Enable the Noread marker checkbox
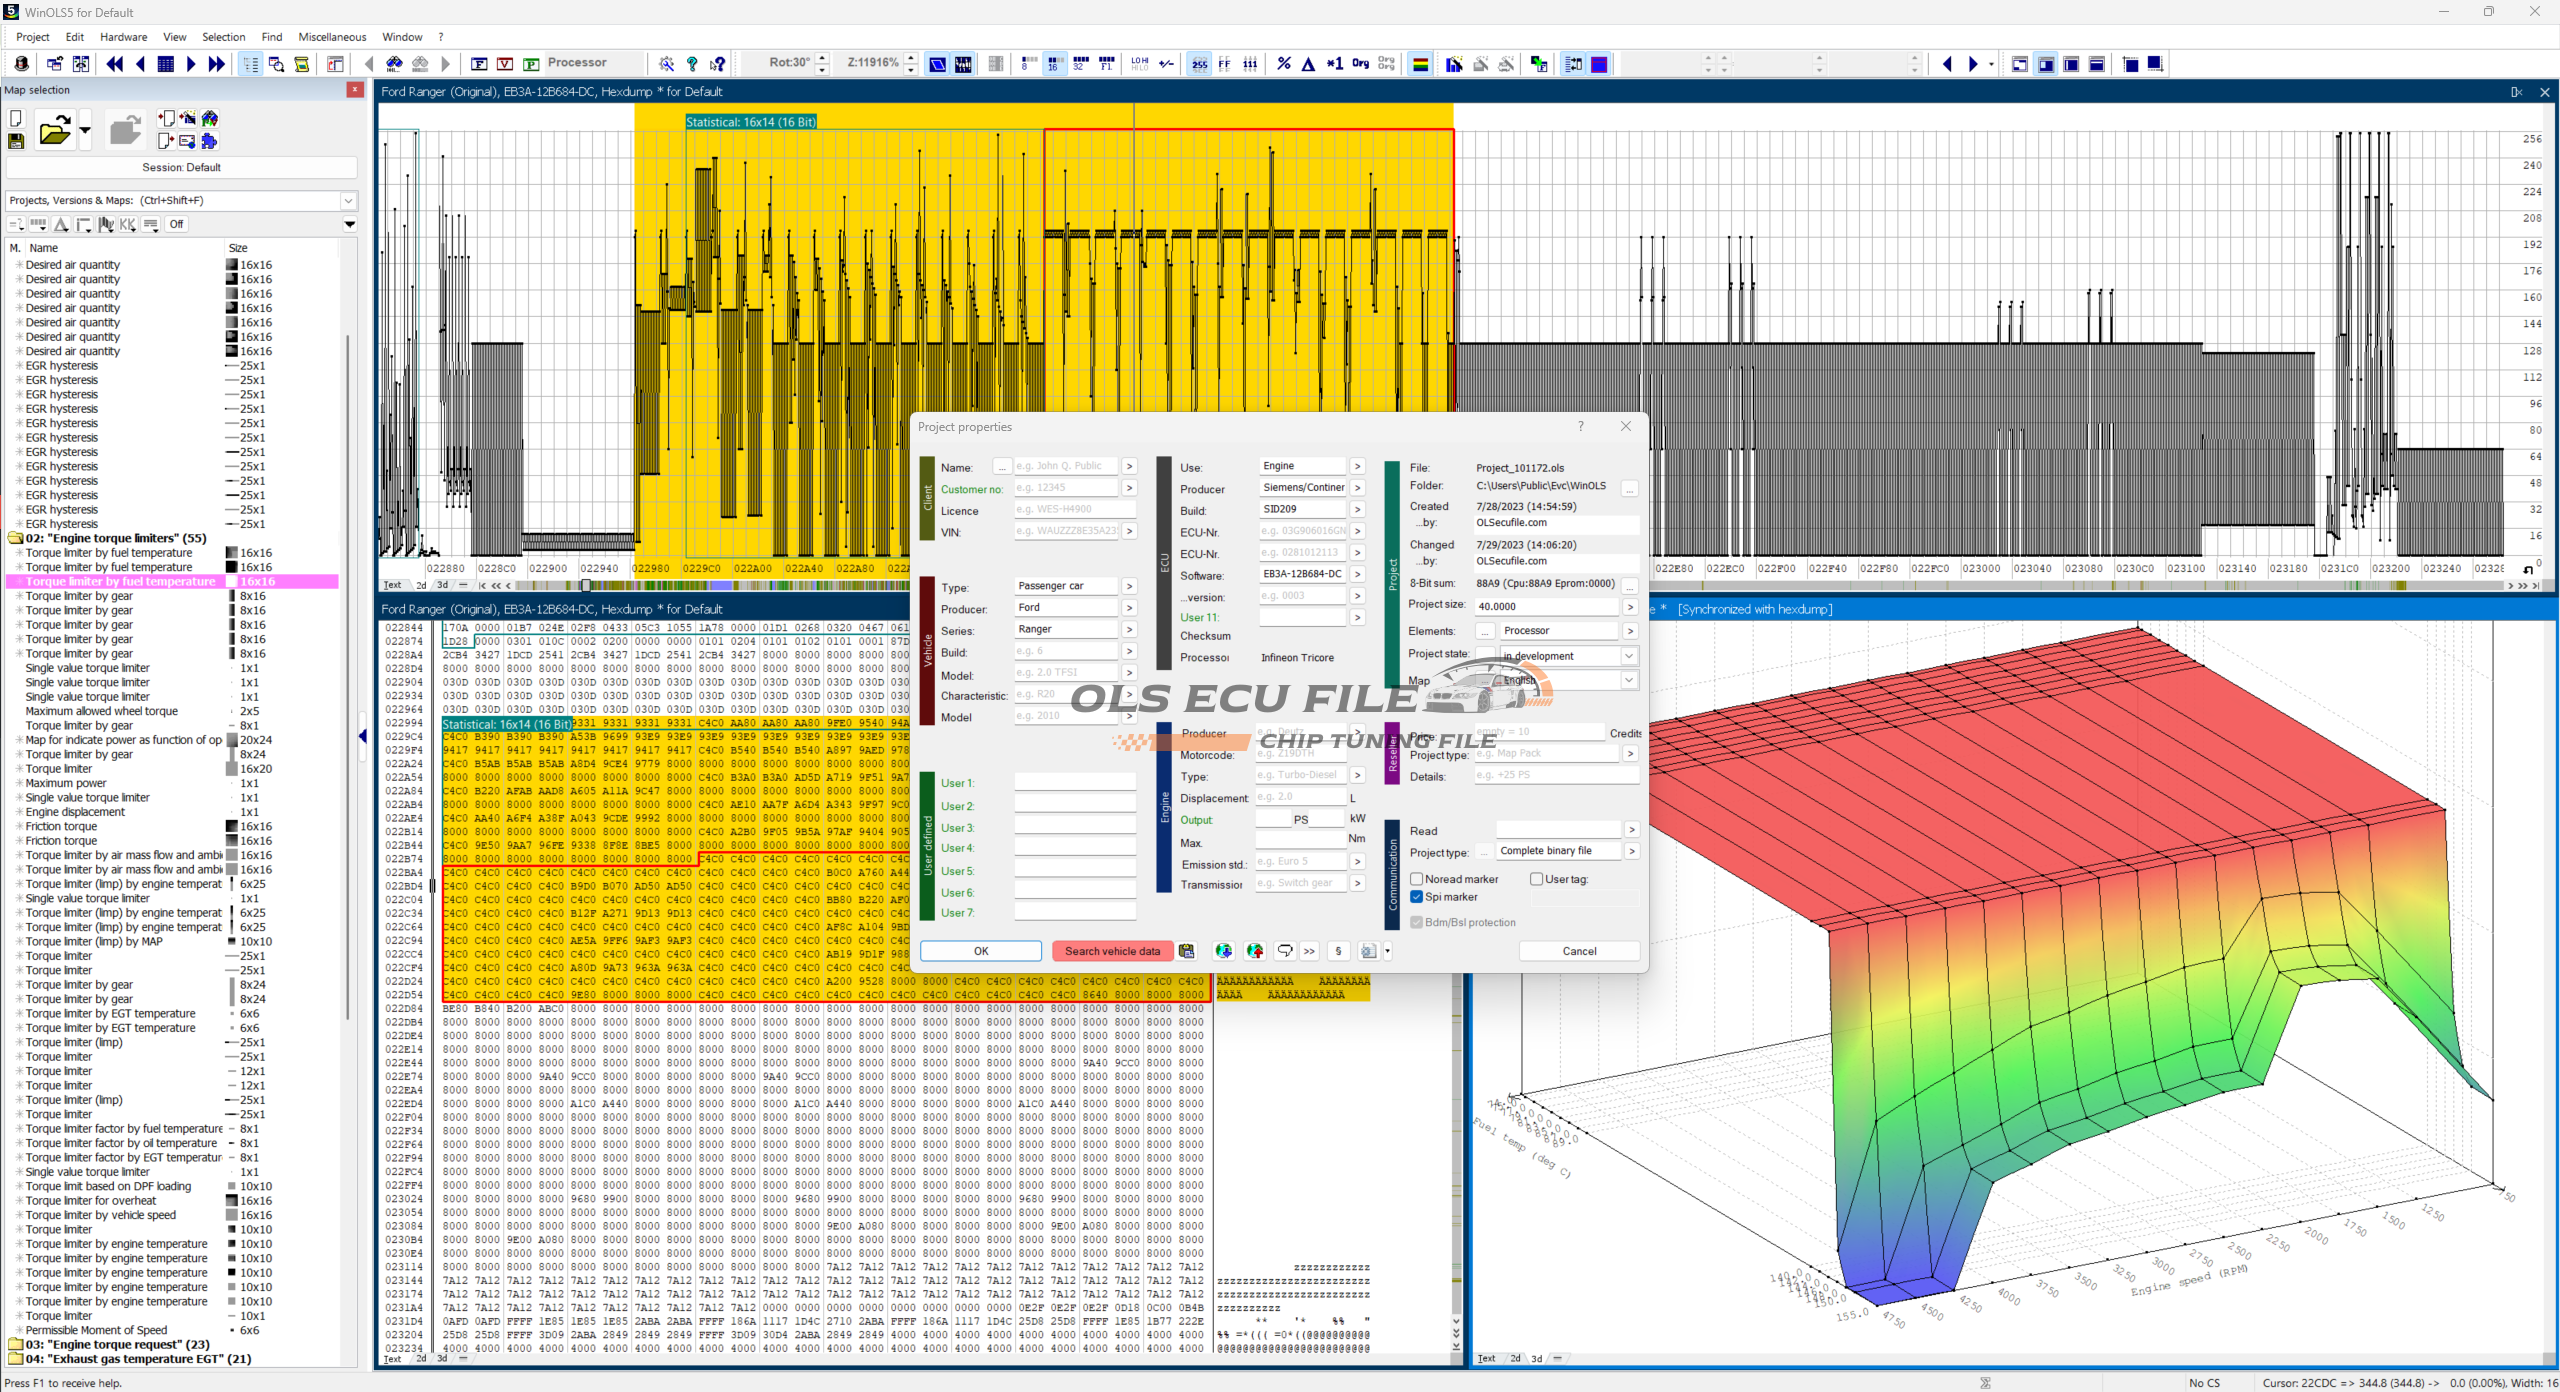The height and width of the screenshot is (1392, 2560). (x=1417, y=879)
